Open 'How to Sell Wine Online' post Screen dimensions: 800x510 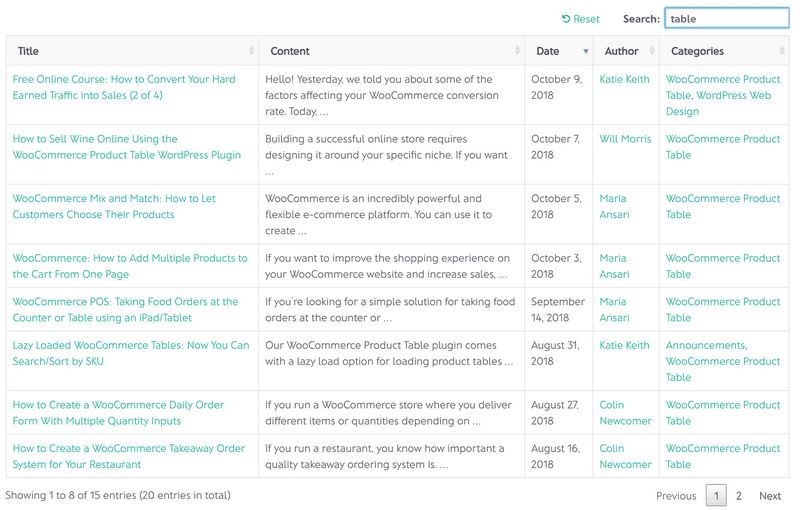pos(127,147)
